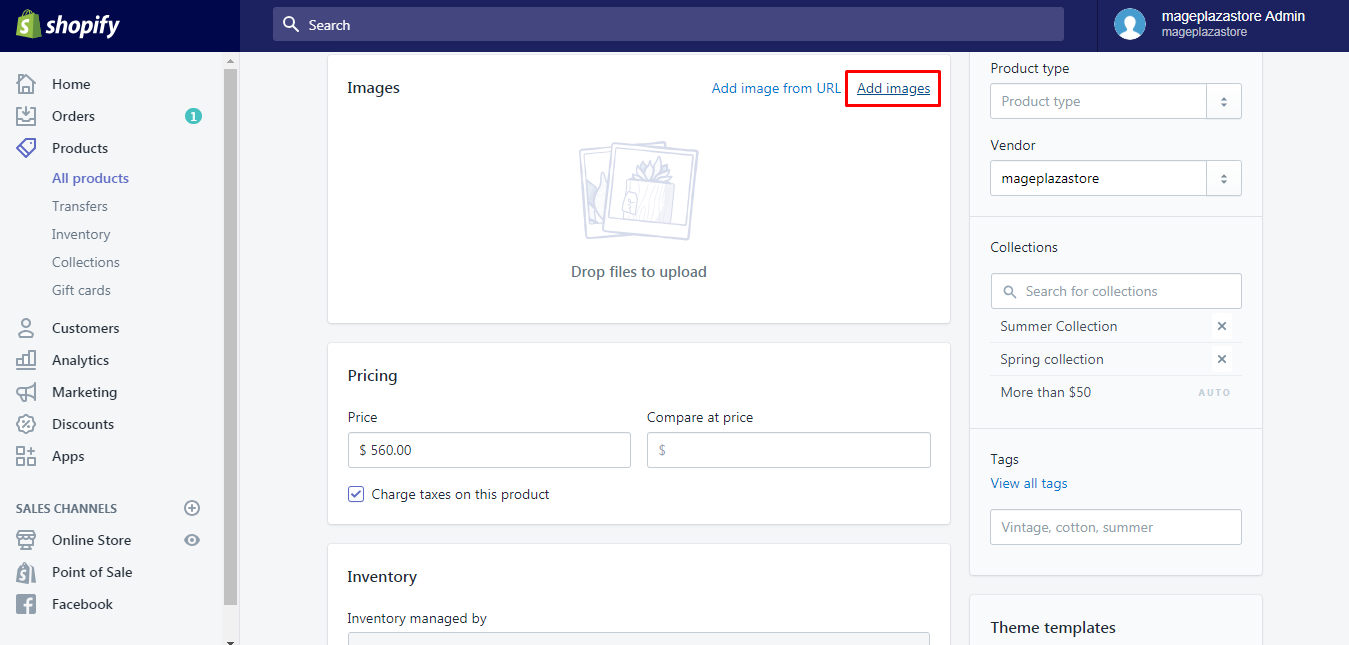Select All products submenu item
Screen dimensions: 1349x645
(x=90, y=178)
